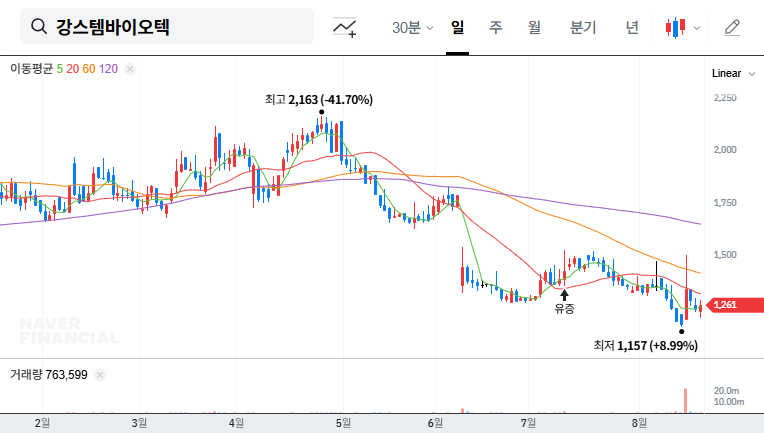
Task: Remove the 거래량 volume indicator
Action: [x=101, y=375]
